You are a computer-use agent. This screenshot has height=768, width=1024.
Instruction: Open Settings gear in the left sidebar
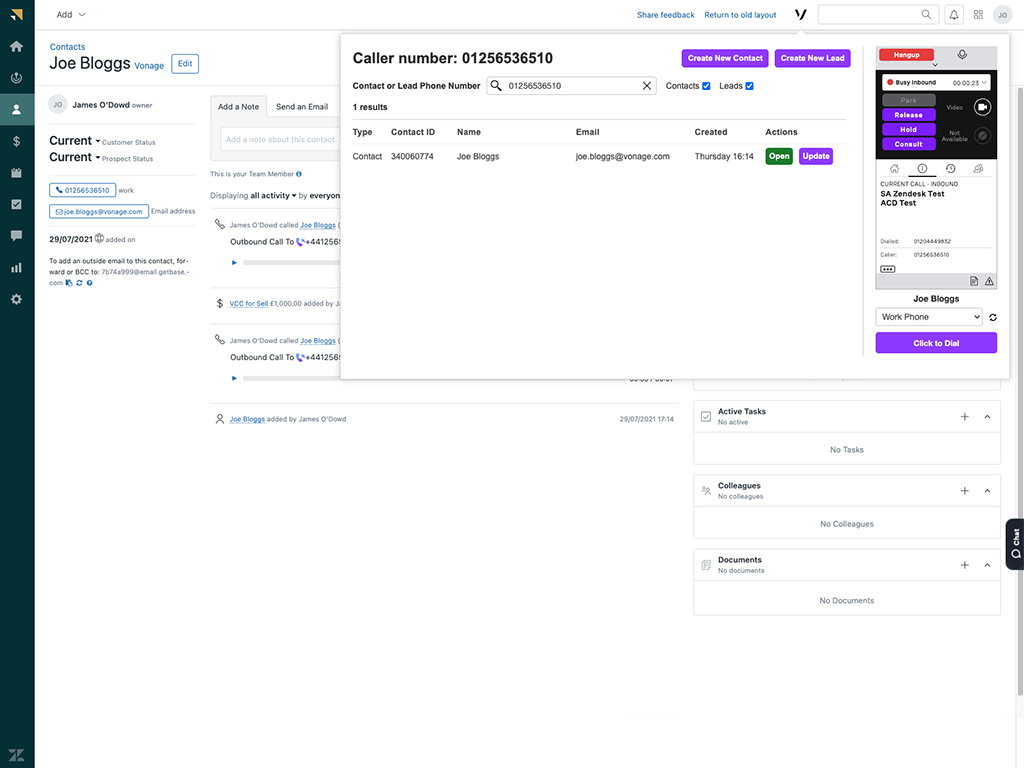(16, 299)
